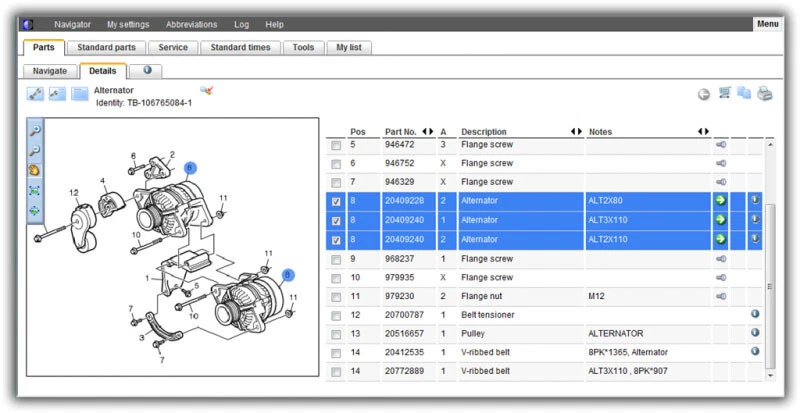Image resolution: width=800 pixels, height=413 pixels.
Task: Switch to the Standard parts tab
Action: click(x=107, y=47)
